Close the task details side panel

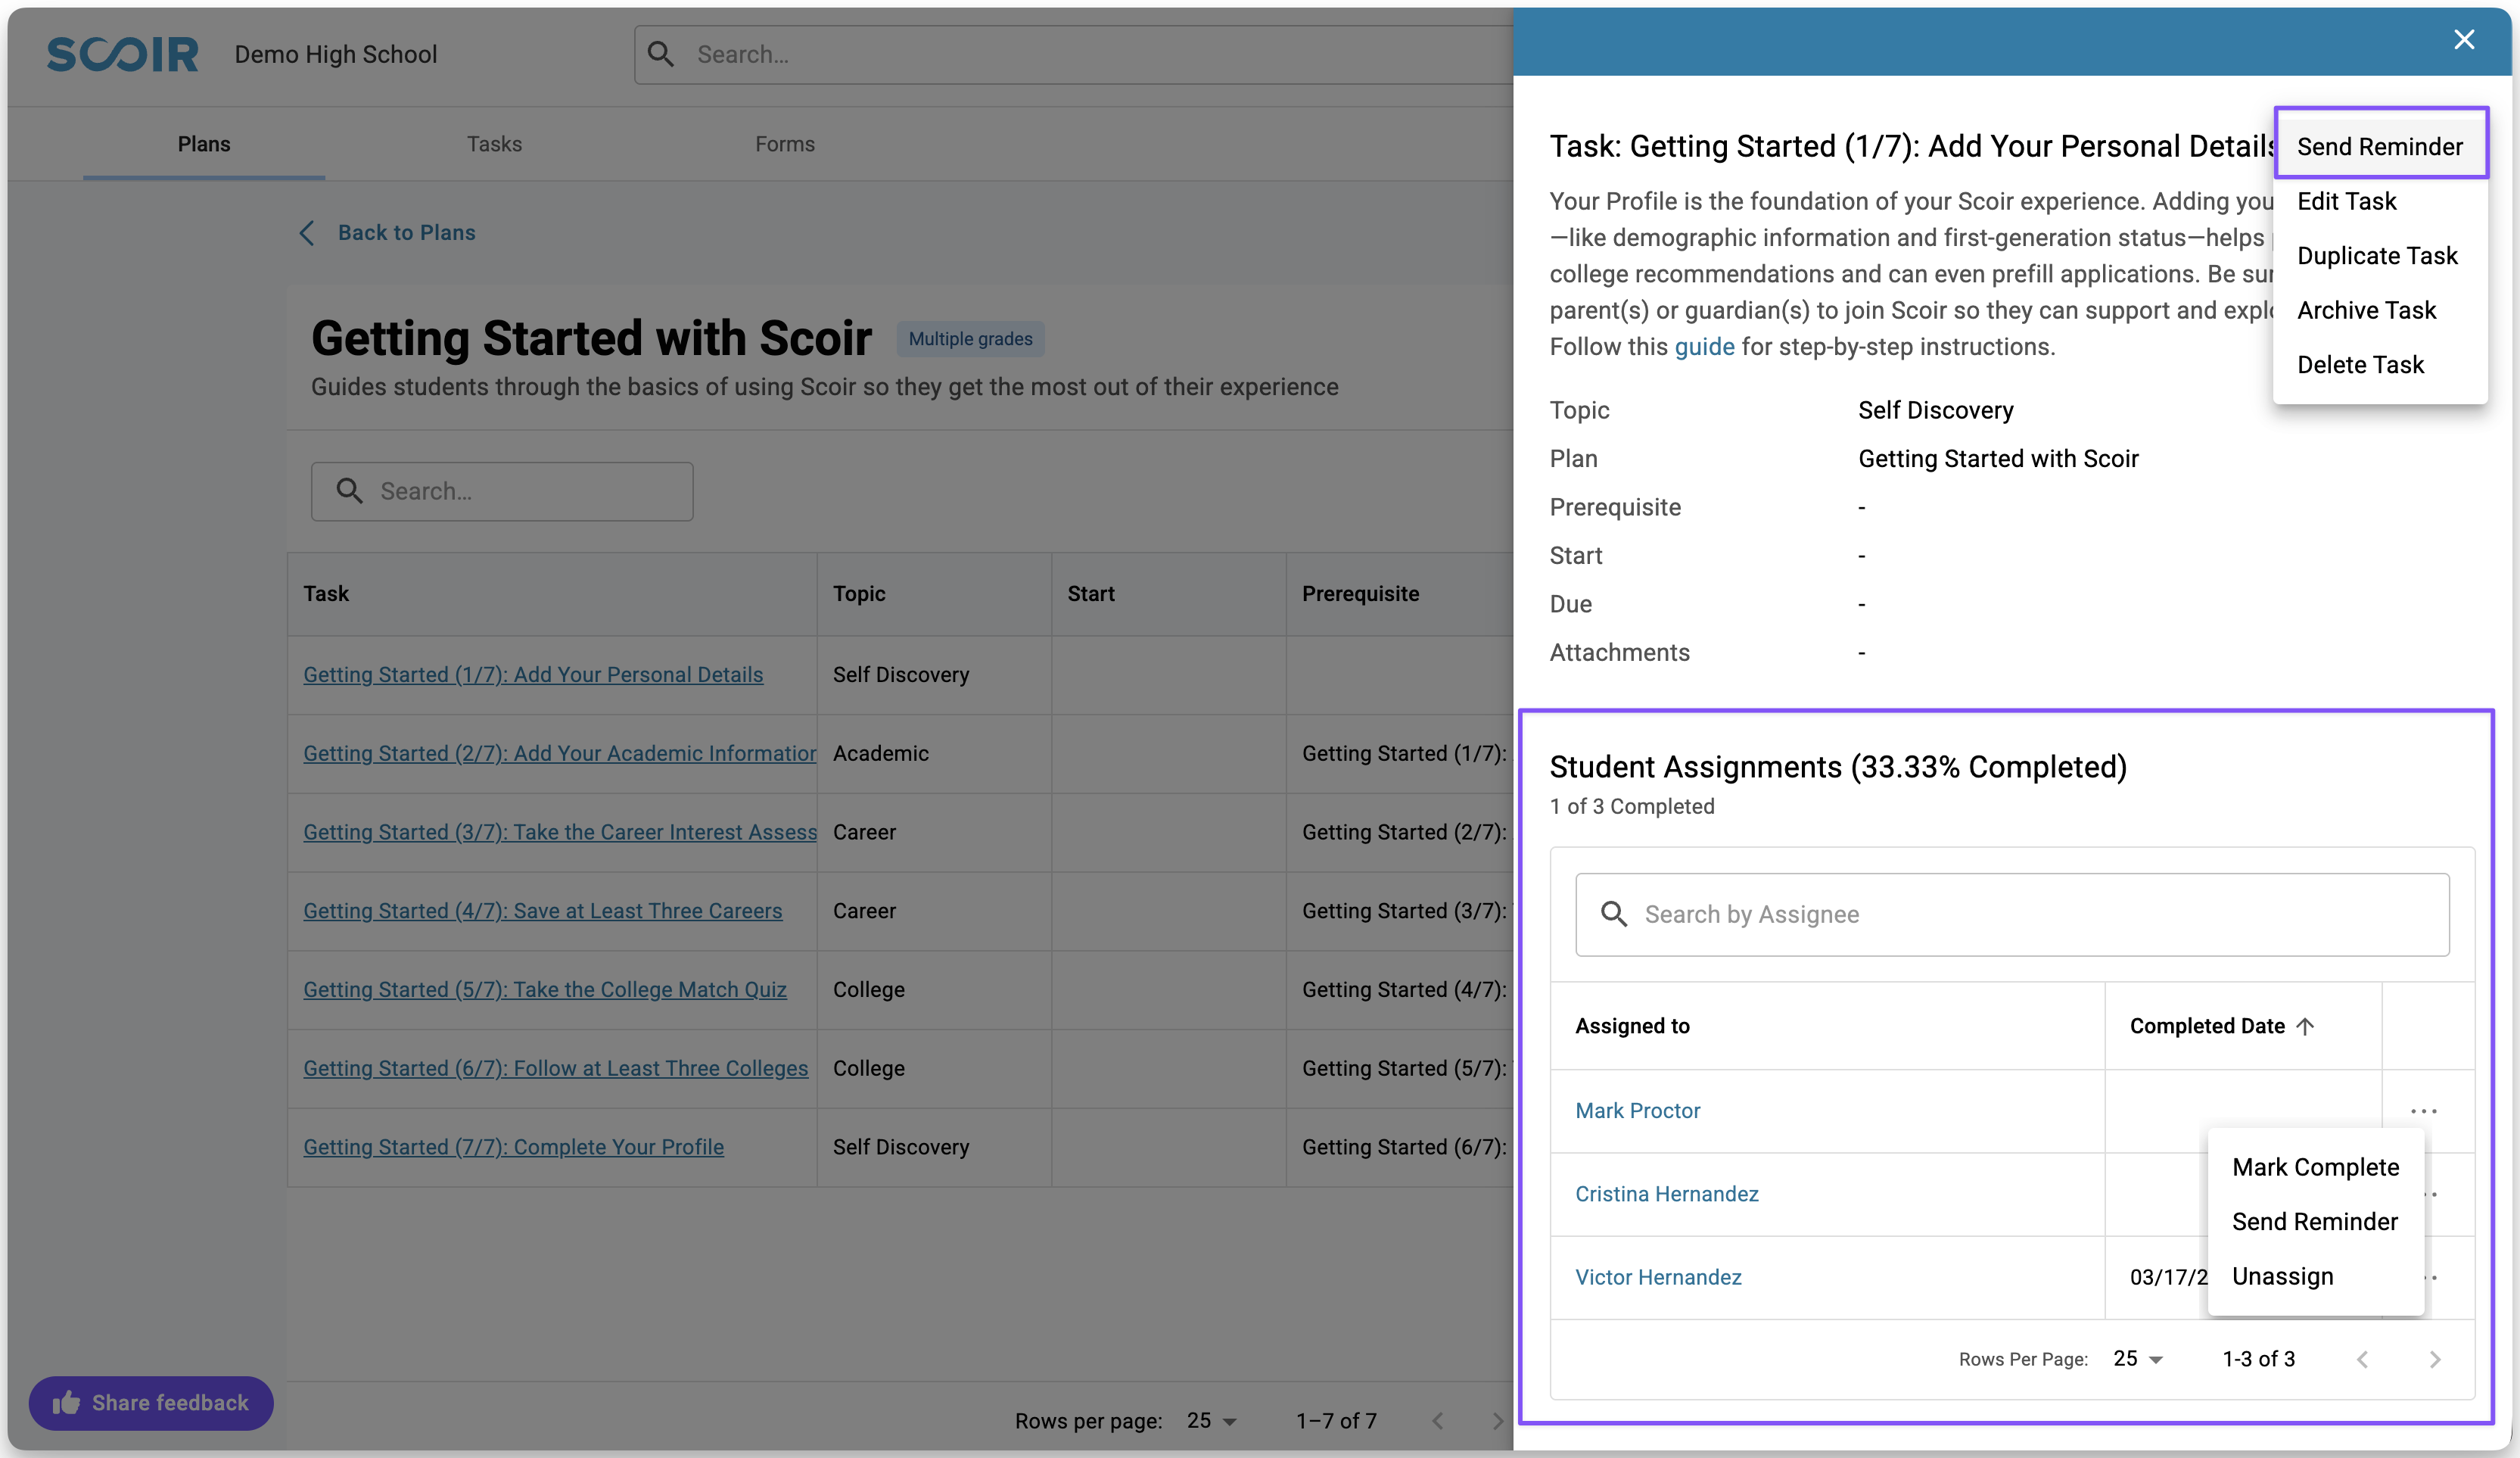[x=2463, y=39]
